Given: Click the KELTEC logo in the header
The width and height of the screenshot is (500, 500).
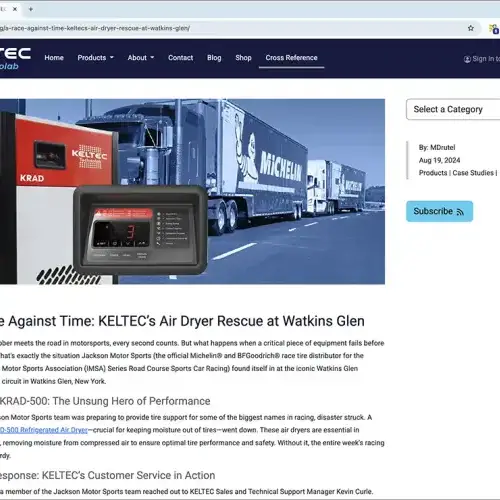Looking at the screenshot, I should pyautogui.click(x=15, y=59).
